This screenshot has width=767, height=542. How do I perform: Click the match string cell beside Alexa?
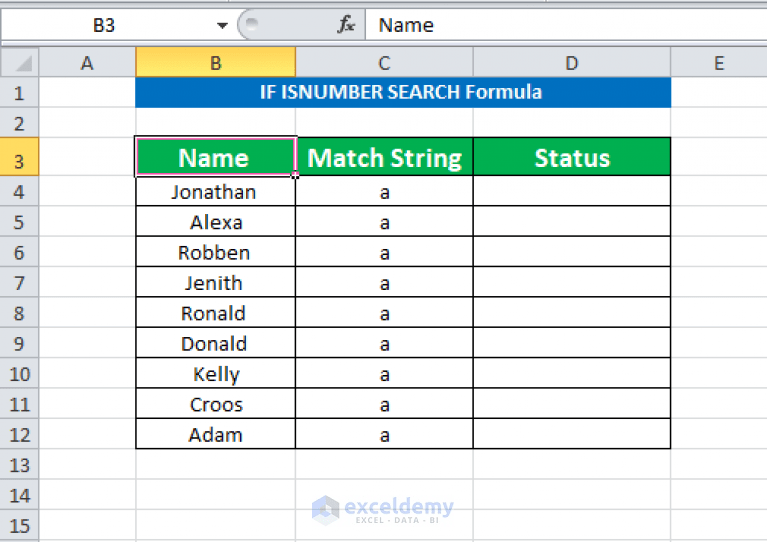384,222
